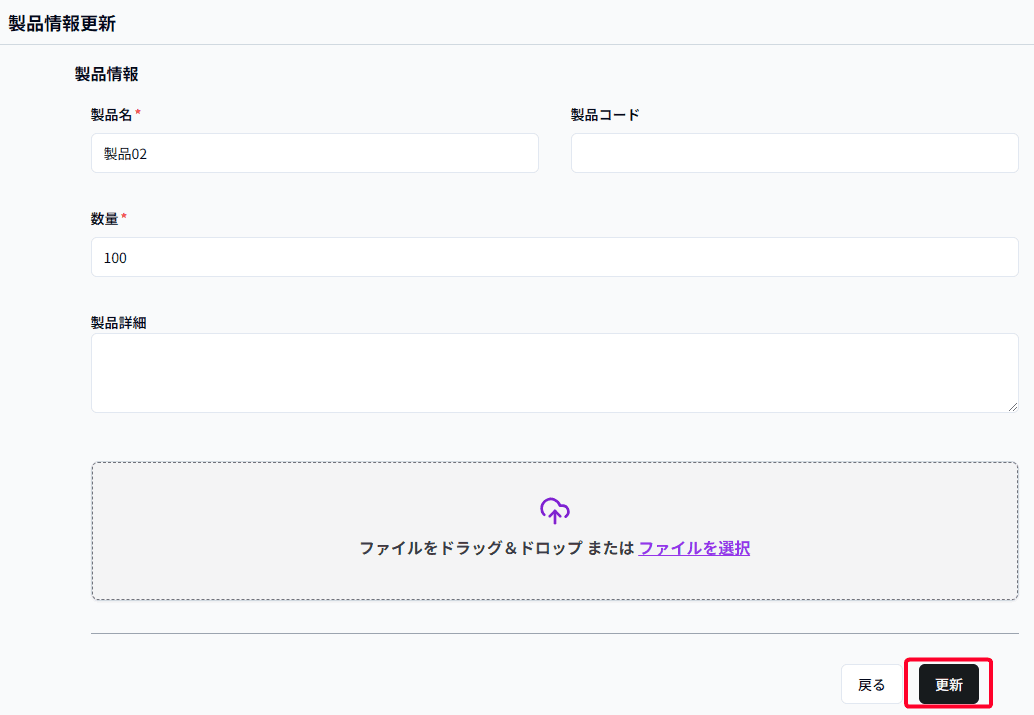The height and width of the screenshot is (715, 1034).
Task: Click the 製品詳細 textarea resize handle
Action: (1013, 407)
